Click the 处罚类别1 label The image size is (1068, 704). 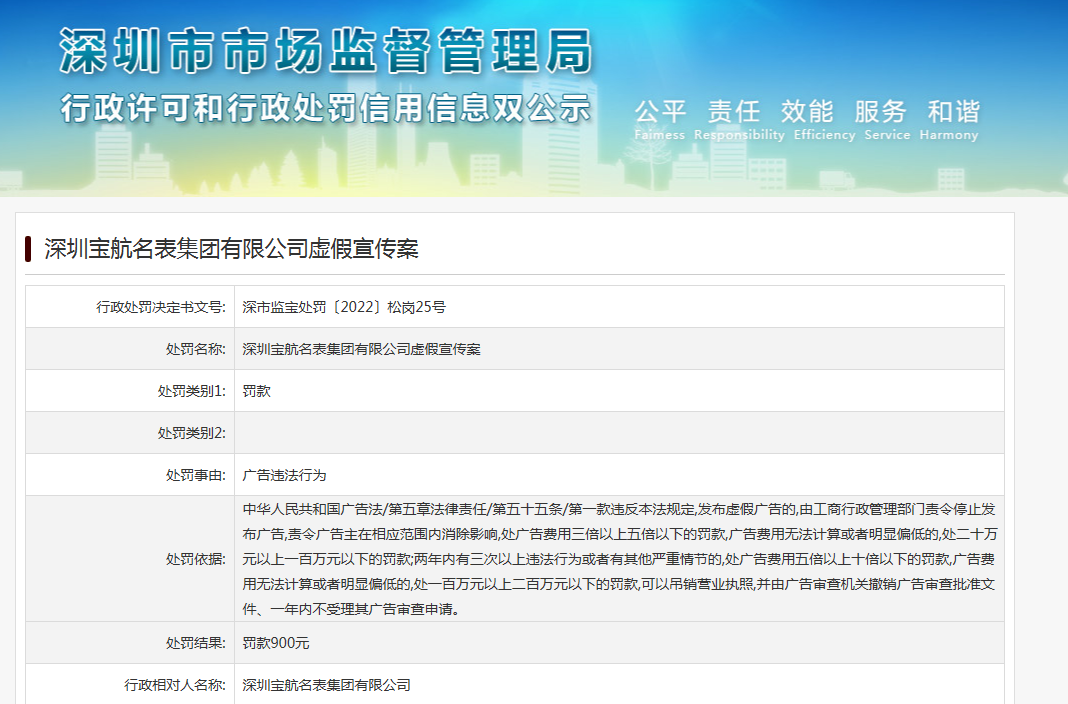(191, 391)
